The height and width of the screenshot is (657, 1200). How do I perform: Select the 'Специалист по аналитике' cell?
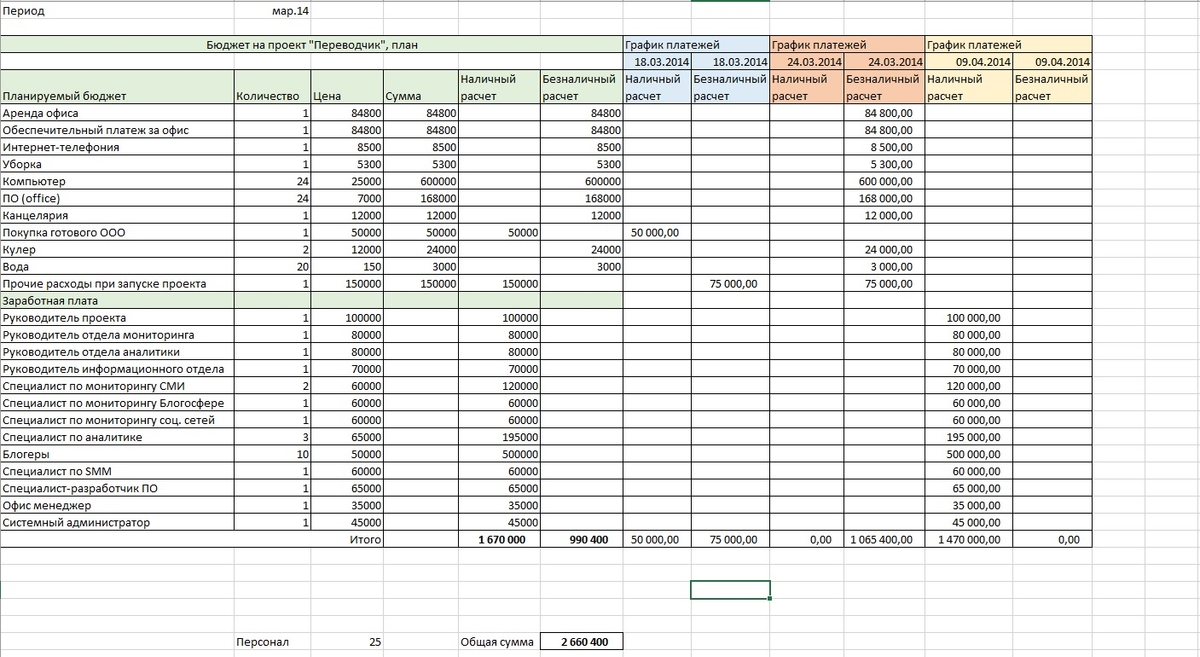tap(117, 437)
